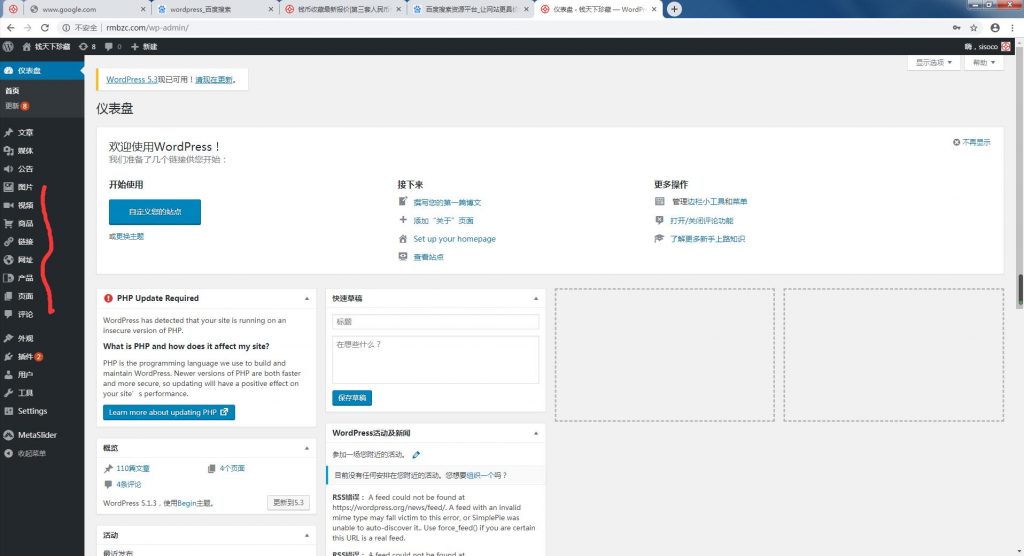The width and height of the screenshot is (1024, 556).
Task: Click the Set up your homepage link
Action: [x=455, y=239]
